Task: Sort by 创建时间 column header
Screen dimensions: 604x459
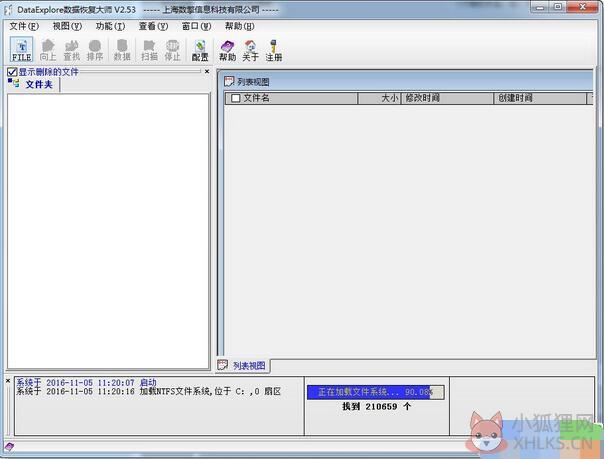Action: coord(540,98)
